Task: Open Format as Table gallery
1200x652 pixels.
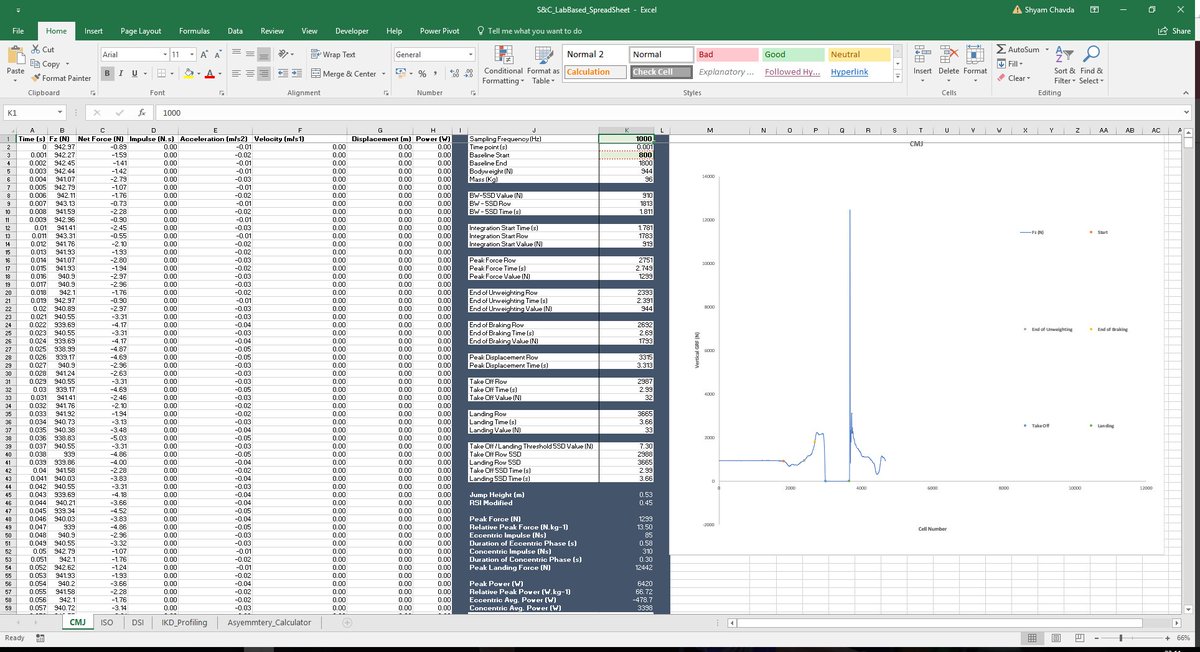Action: coord(543,63)
